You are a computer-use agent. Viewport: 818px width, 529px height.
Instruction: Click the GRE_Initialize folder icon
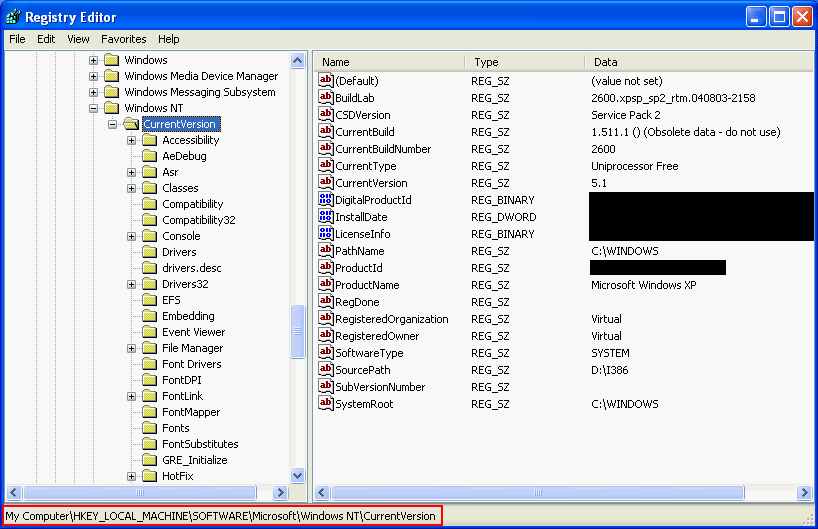(x=150, y=460)
